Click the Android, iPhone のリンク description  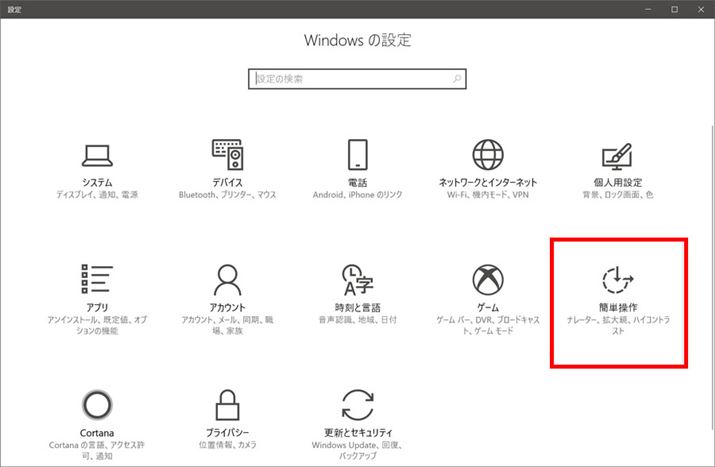point(358,195)
